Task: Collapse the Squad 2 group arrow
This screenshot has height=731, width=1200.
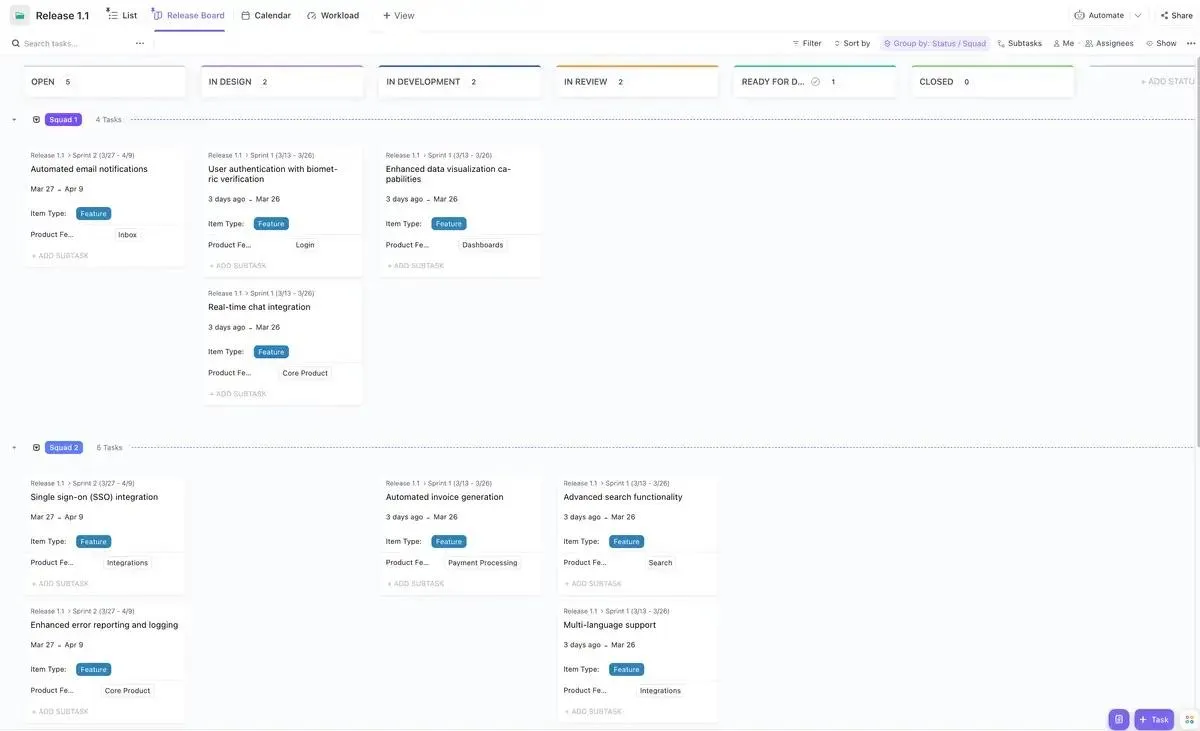Action: (14, 448)
